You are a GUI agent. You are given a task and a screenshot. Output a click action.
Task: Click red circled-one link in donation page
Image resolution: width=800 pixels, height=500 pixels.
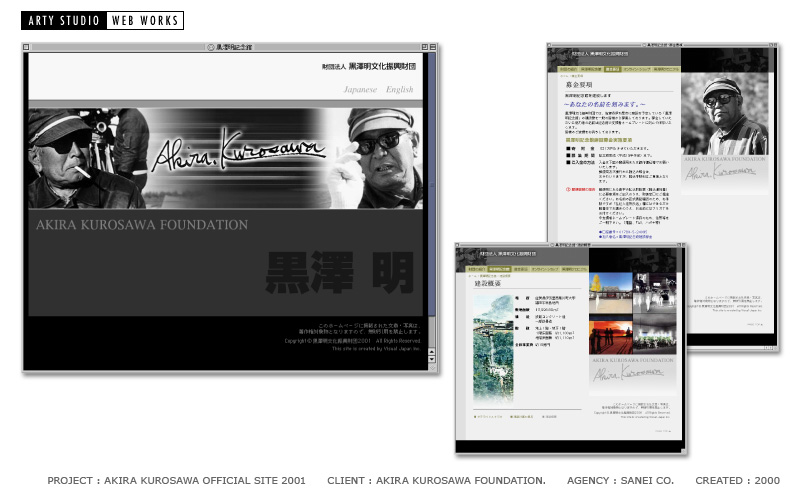(x=581, y=189)
